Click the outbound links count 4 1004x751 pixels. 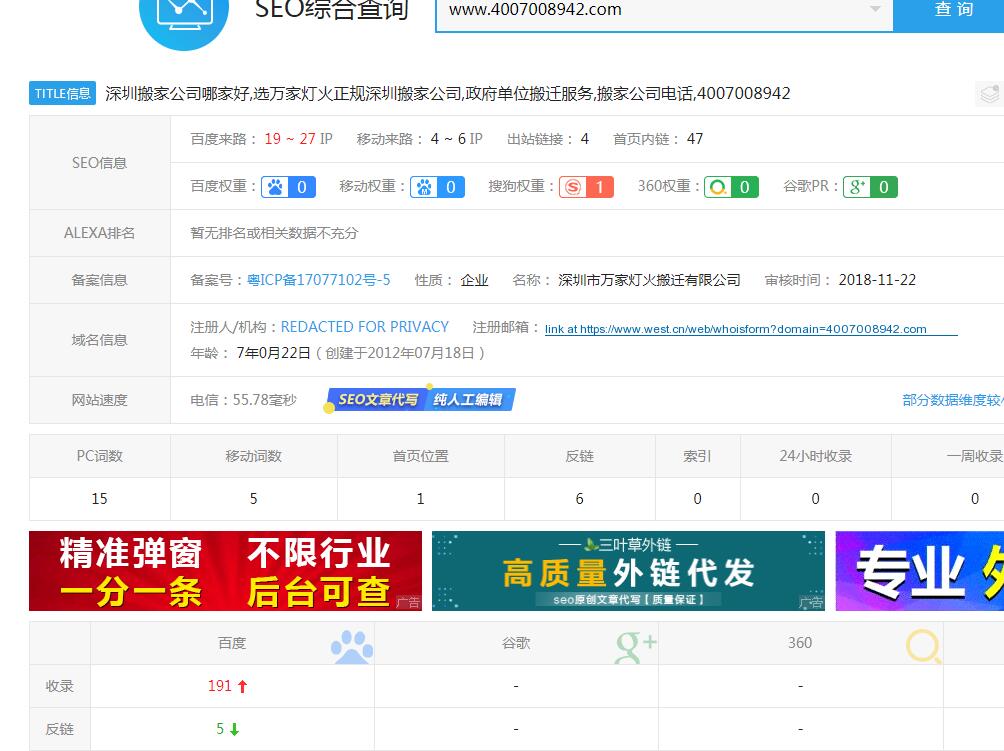click(585, 139)
